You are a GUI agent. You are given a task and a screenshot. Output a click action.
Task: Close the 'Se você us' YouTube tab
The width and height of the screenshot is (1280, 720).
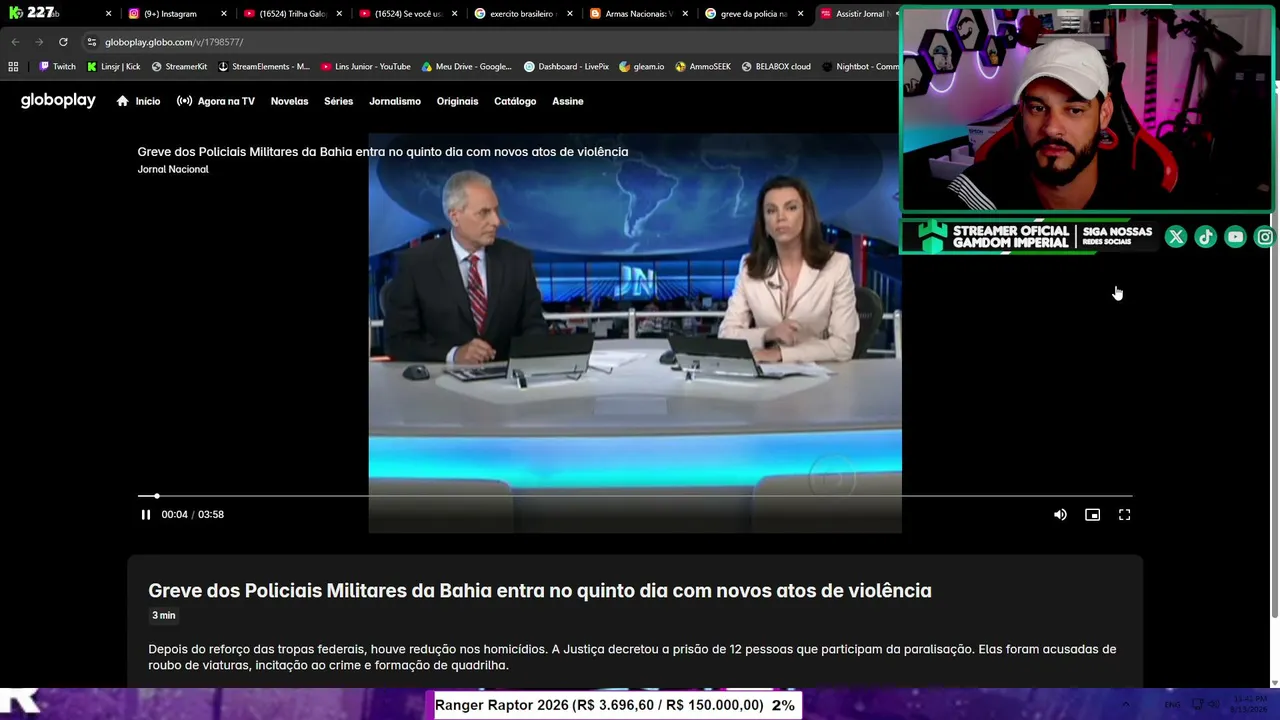(x=455, y=14)
